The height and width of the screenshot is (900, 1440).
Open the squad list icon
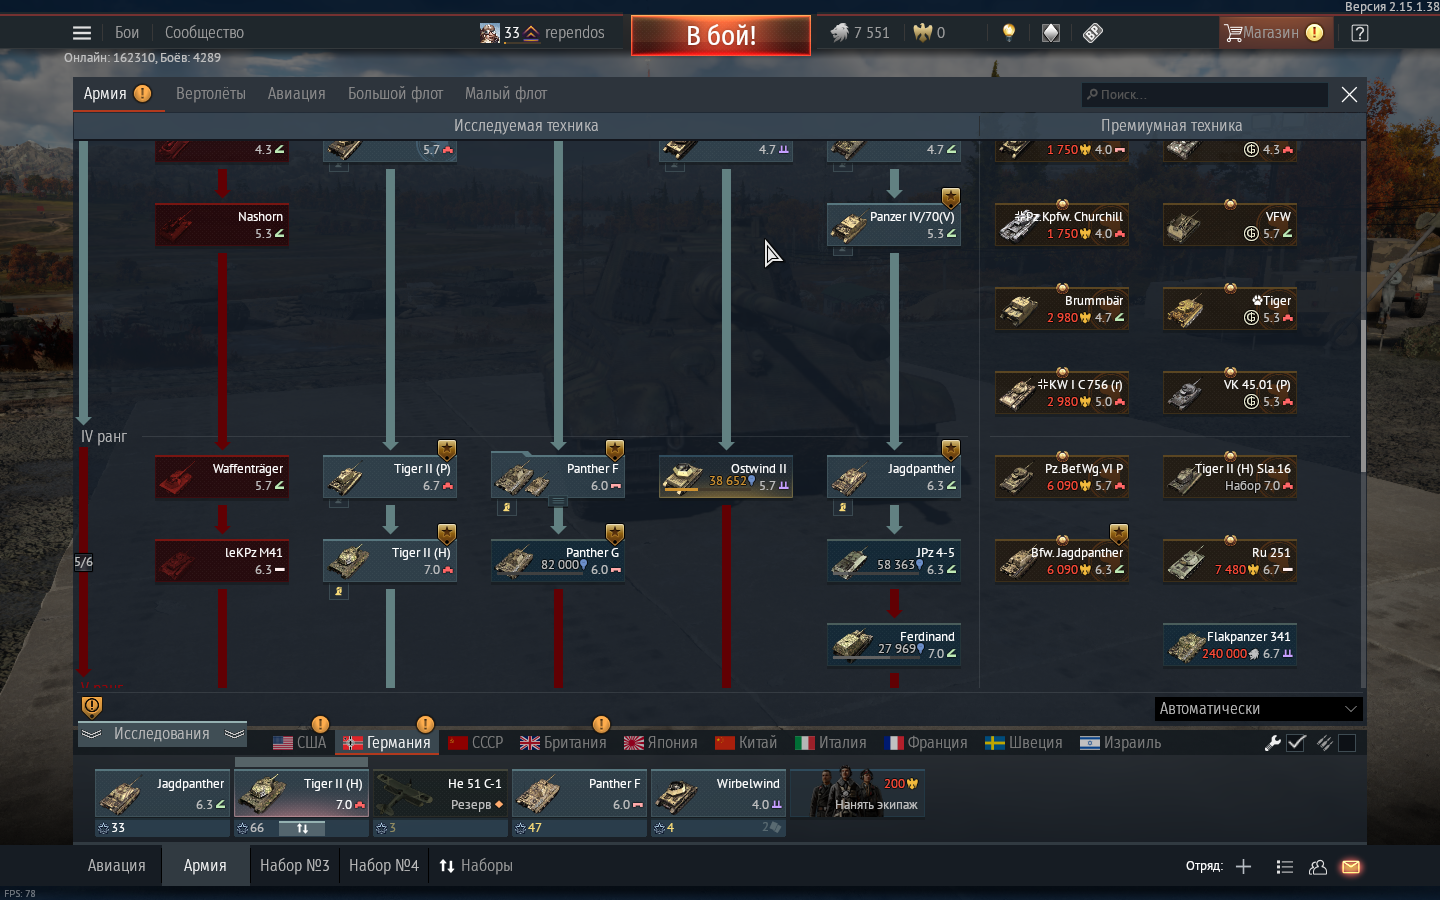click(1285, 867)
